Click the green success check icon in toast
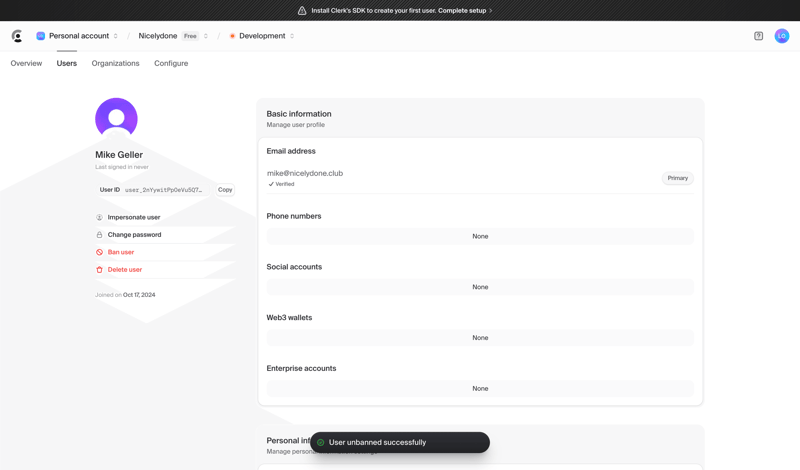800x470 pixels. (x=320, y=442)
